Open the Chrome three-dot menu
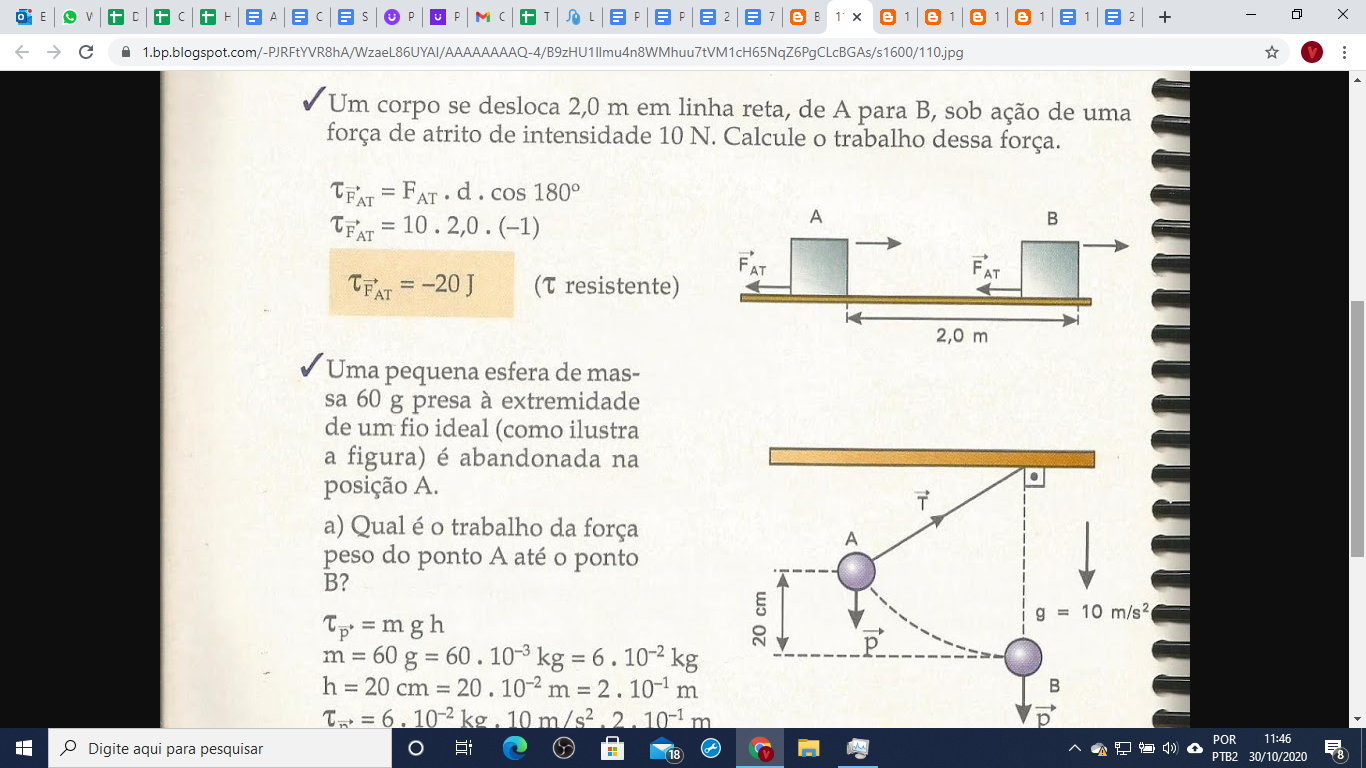This screenshot has width=1366, height=768. pyautogui.click(x=1345, y=52)
